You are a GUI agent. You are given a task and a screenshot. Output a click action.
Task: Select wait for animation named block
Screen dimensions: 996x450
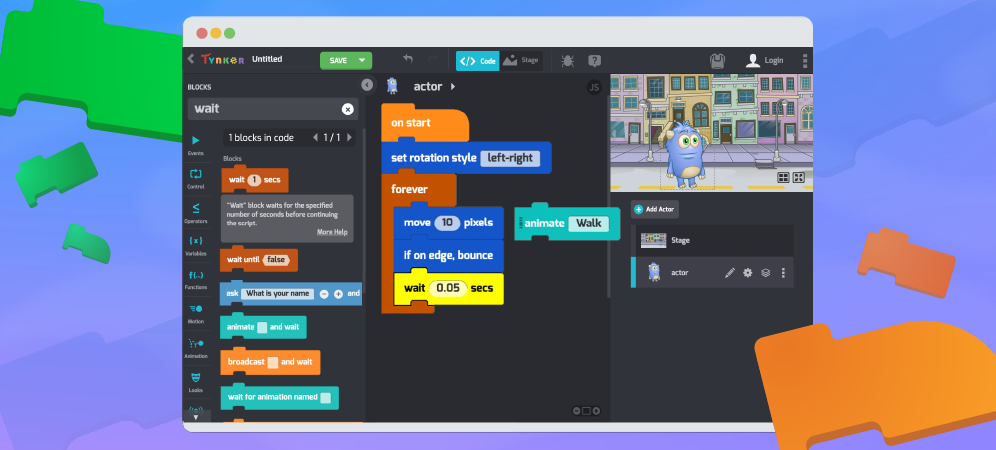pyautogui.click(x=279, y=397)
